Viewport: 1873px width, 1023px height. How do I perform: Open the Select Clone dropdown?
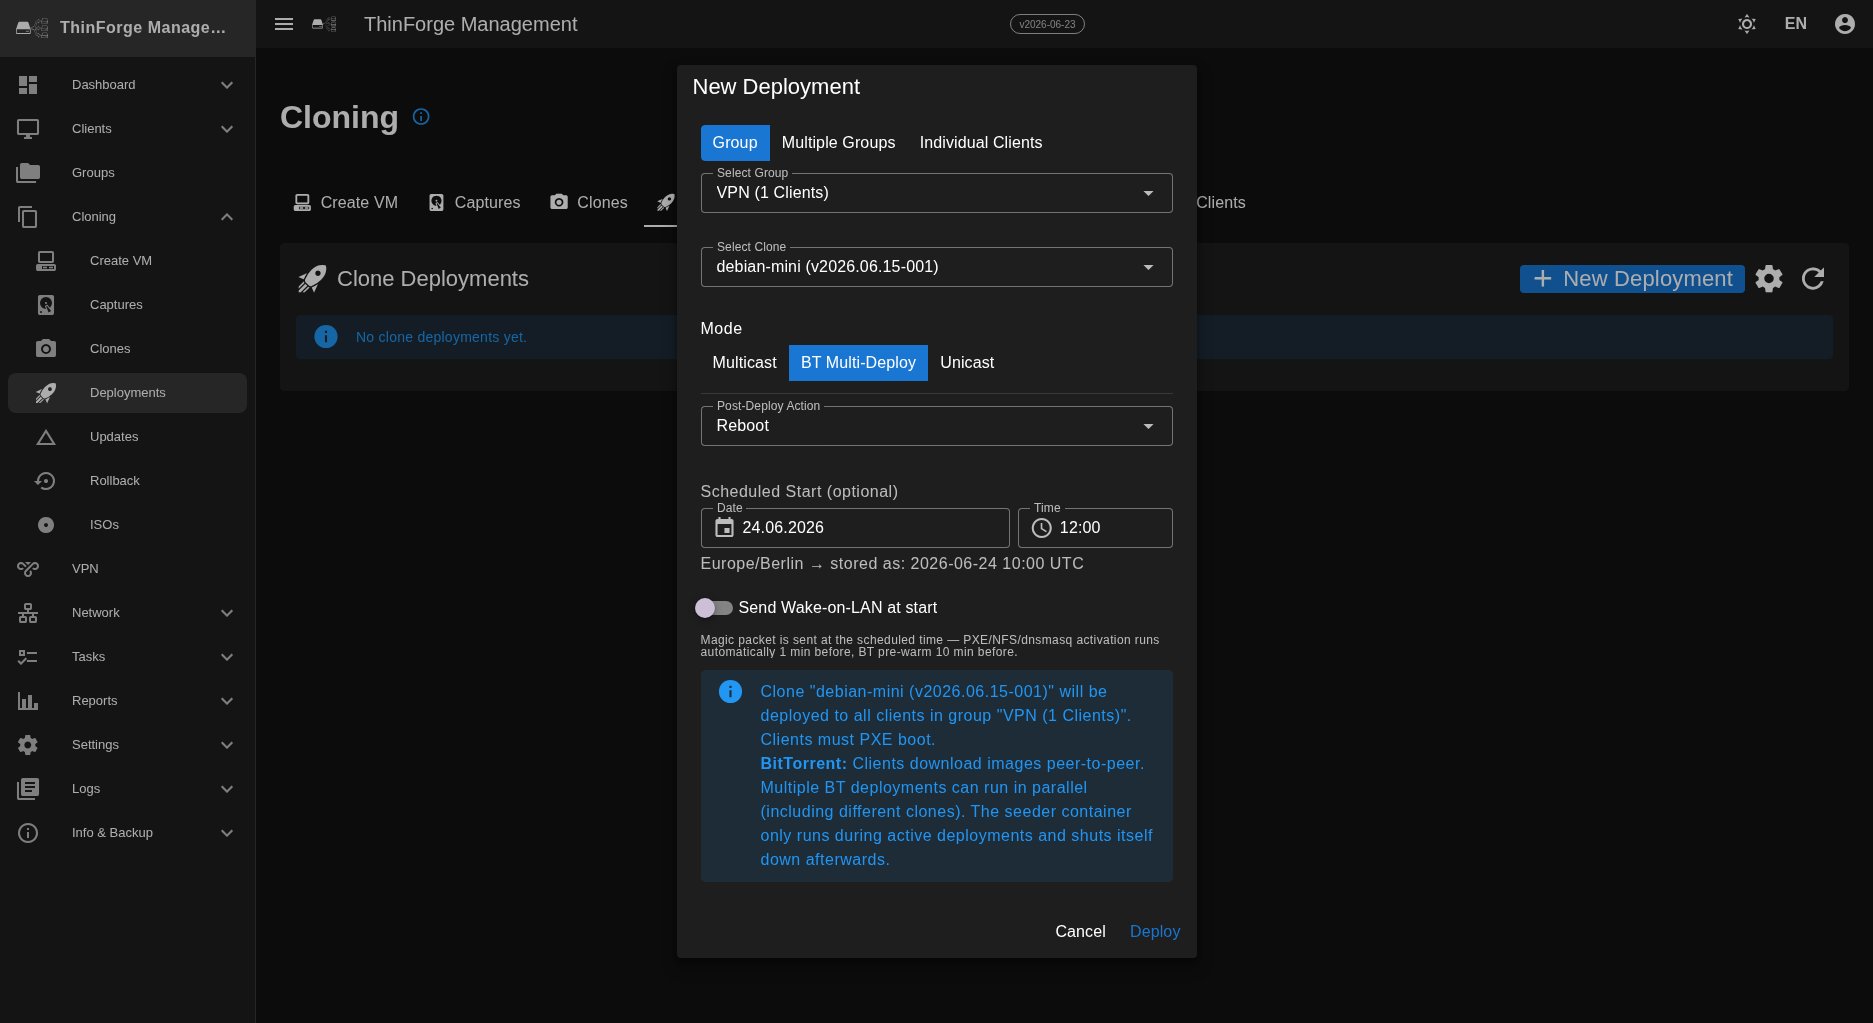click(x=936, y=267)
